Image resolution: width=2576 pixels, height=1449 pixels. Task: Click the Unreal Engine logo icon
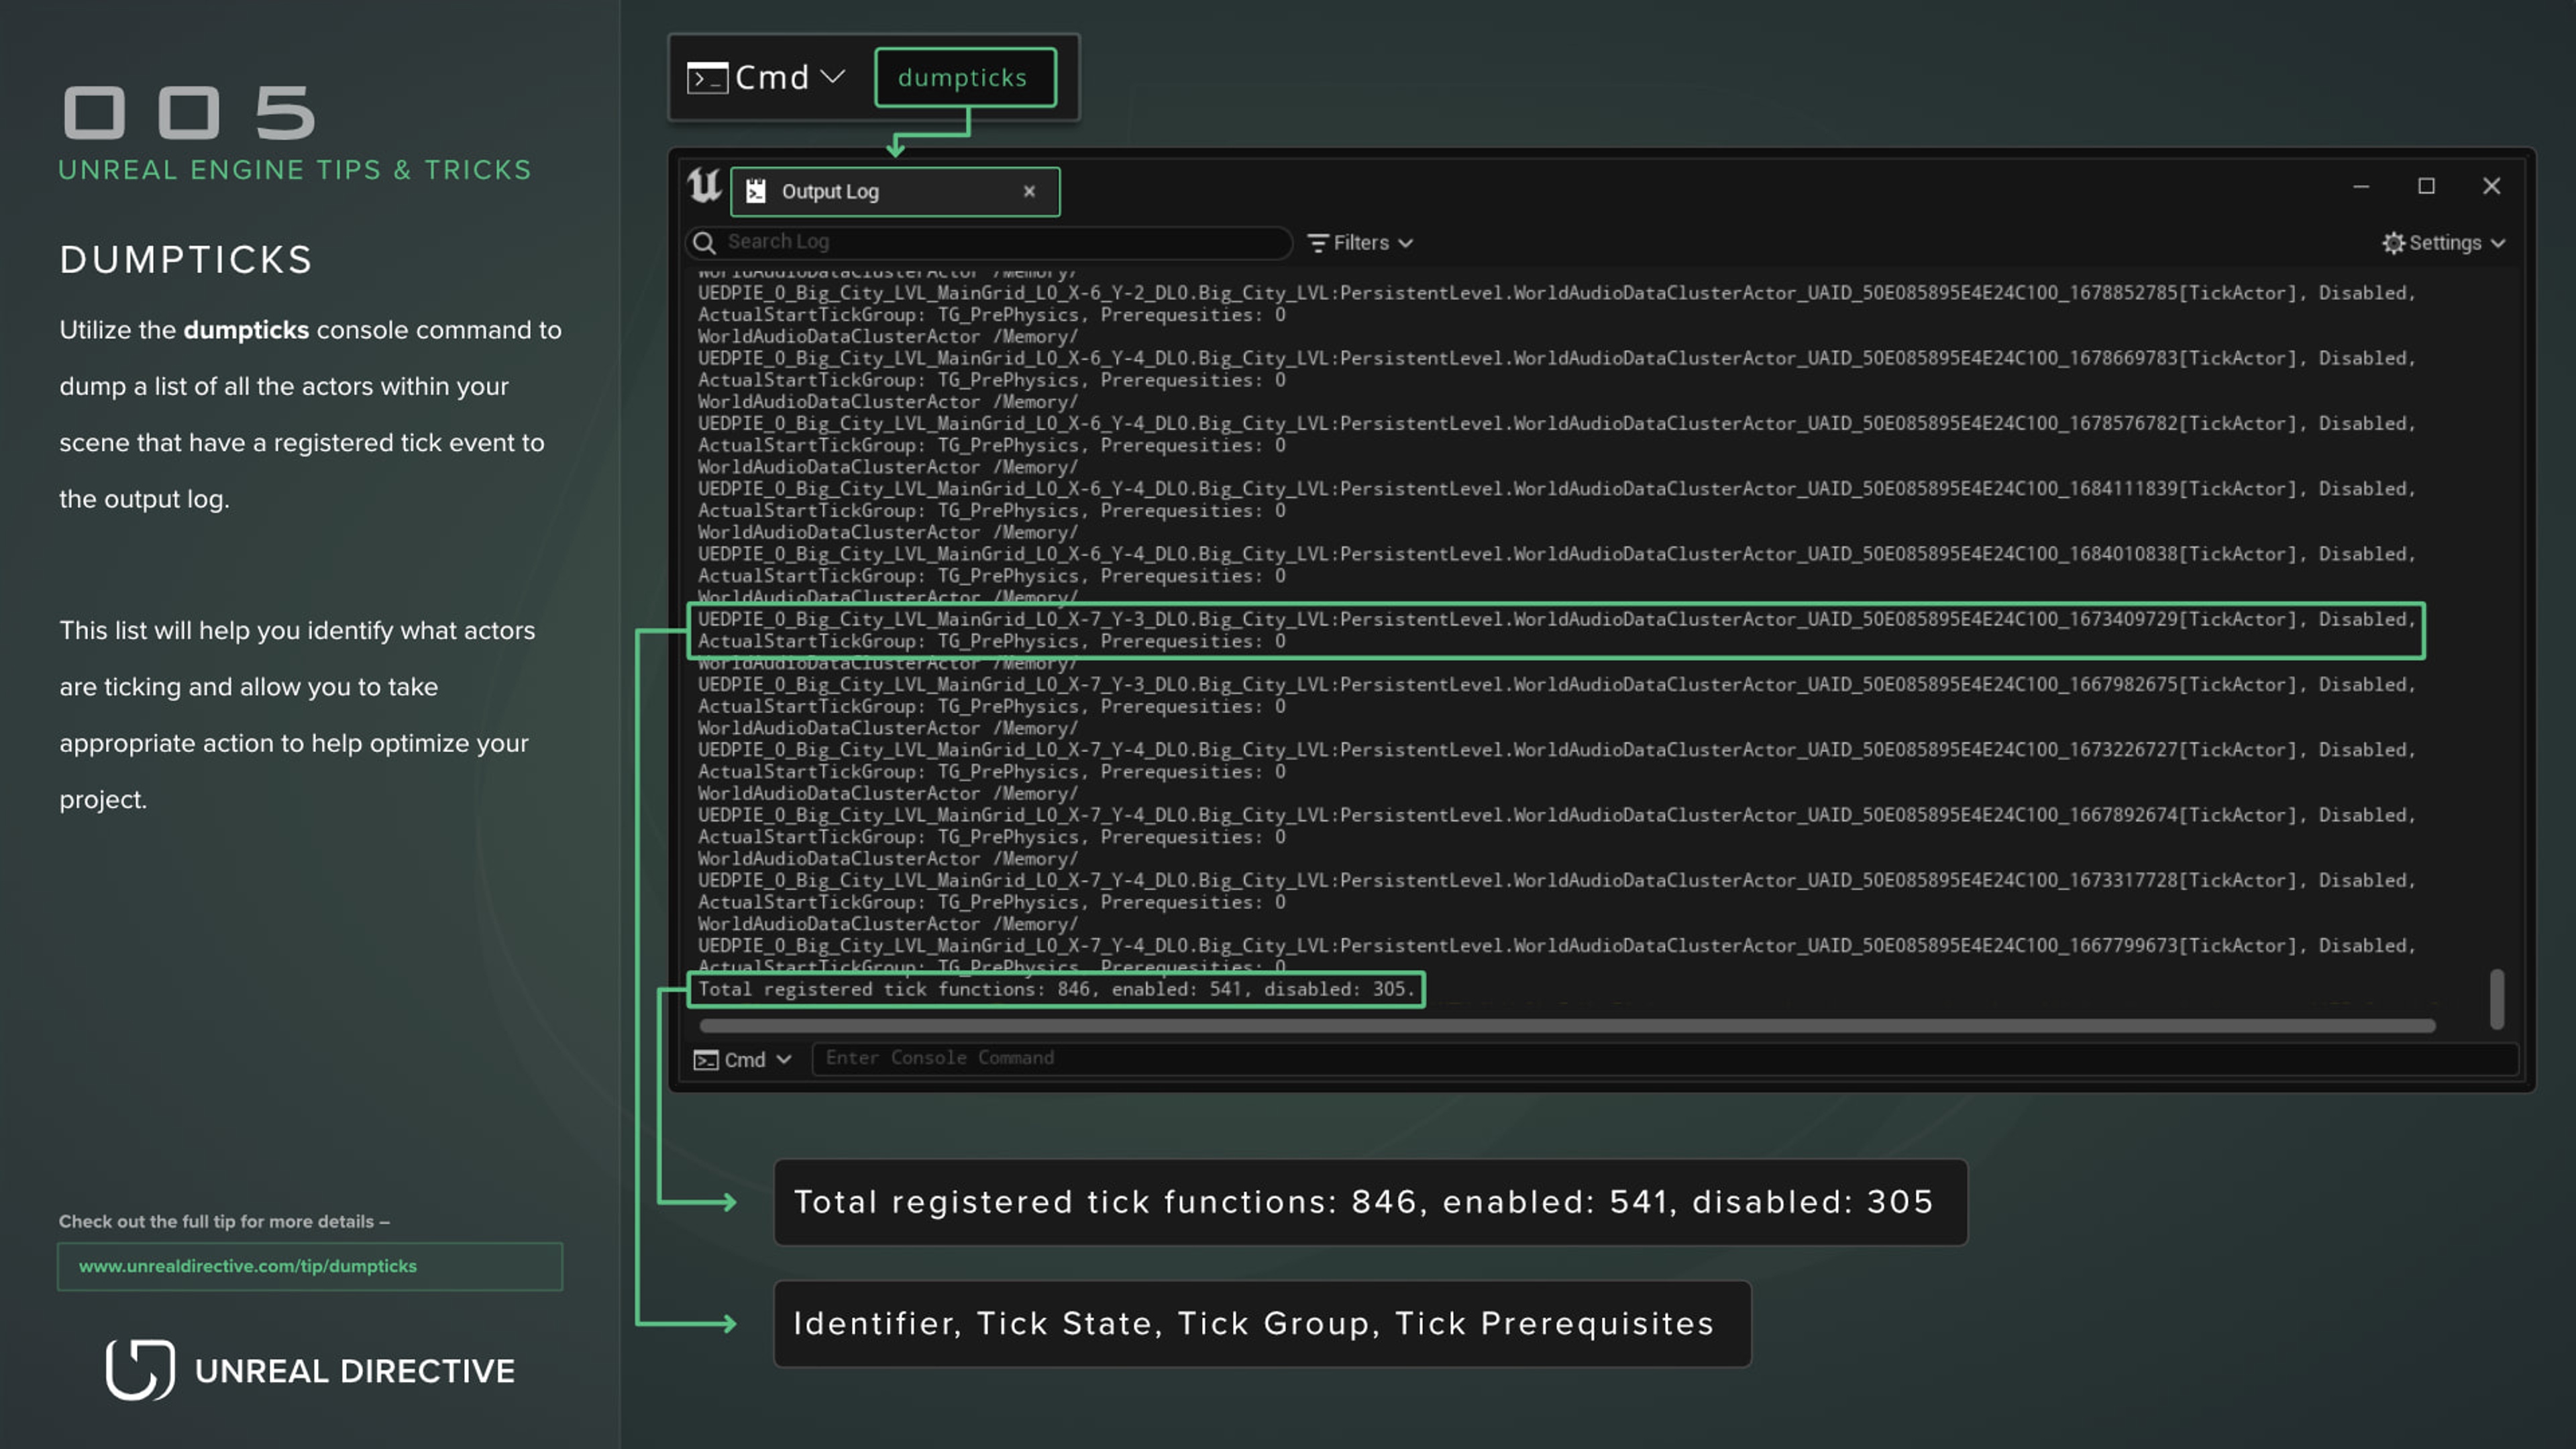click(704, 185)
